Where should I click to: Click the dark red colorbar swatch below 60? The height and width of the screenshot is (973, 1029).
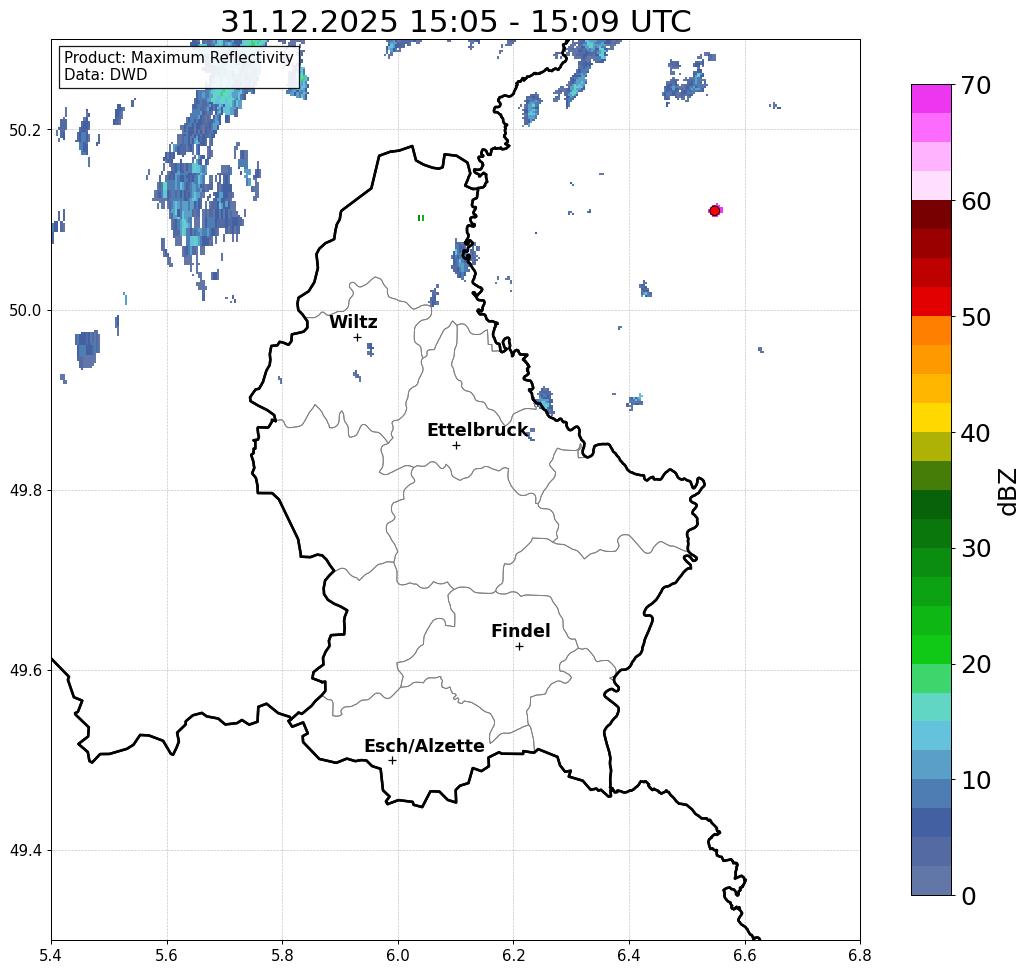931,215
